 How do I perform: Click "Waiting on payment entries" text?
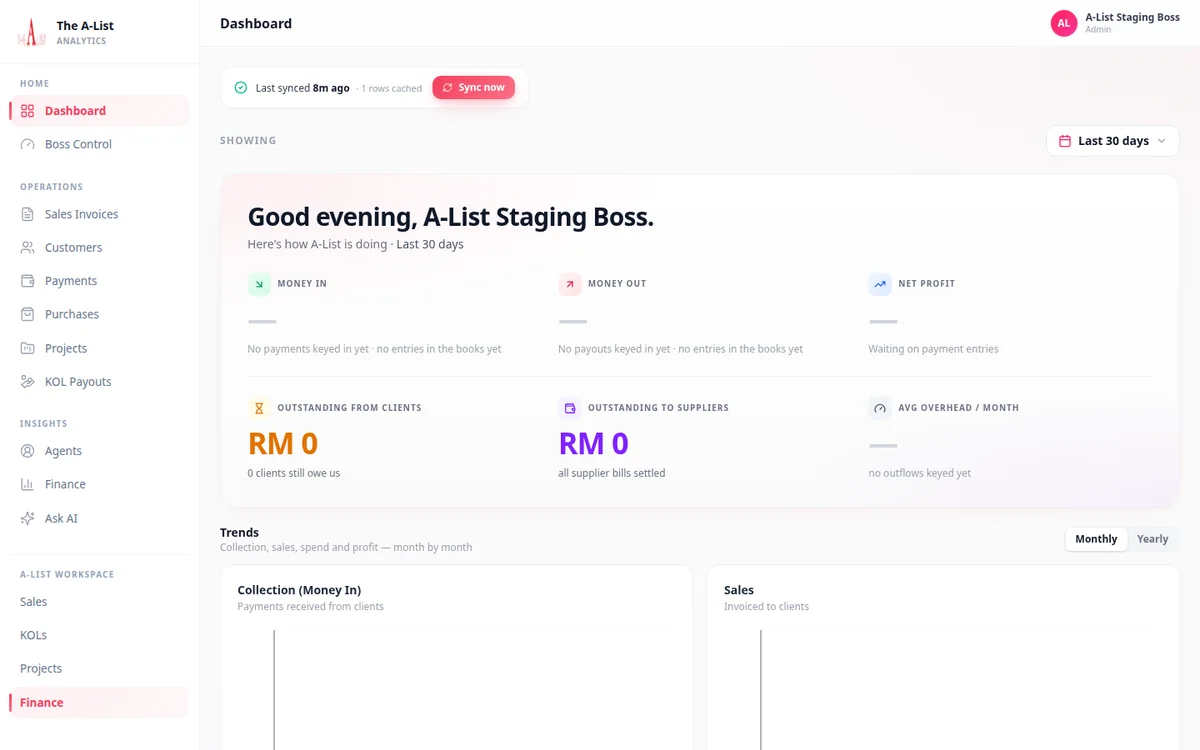(x=934, y=349)
